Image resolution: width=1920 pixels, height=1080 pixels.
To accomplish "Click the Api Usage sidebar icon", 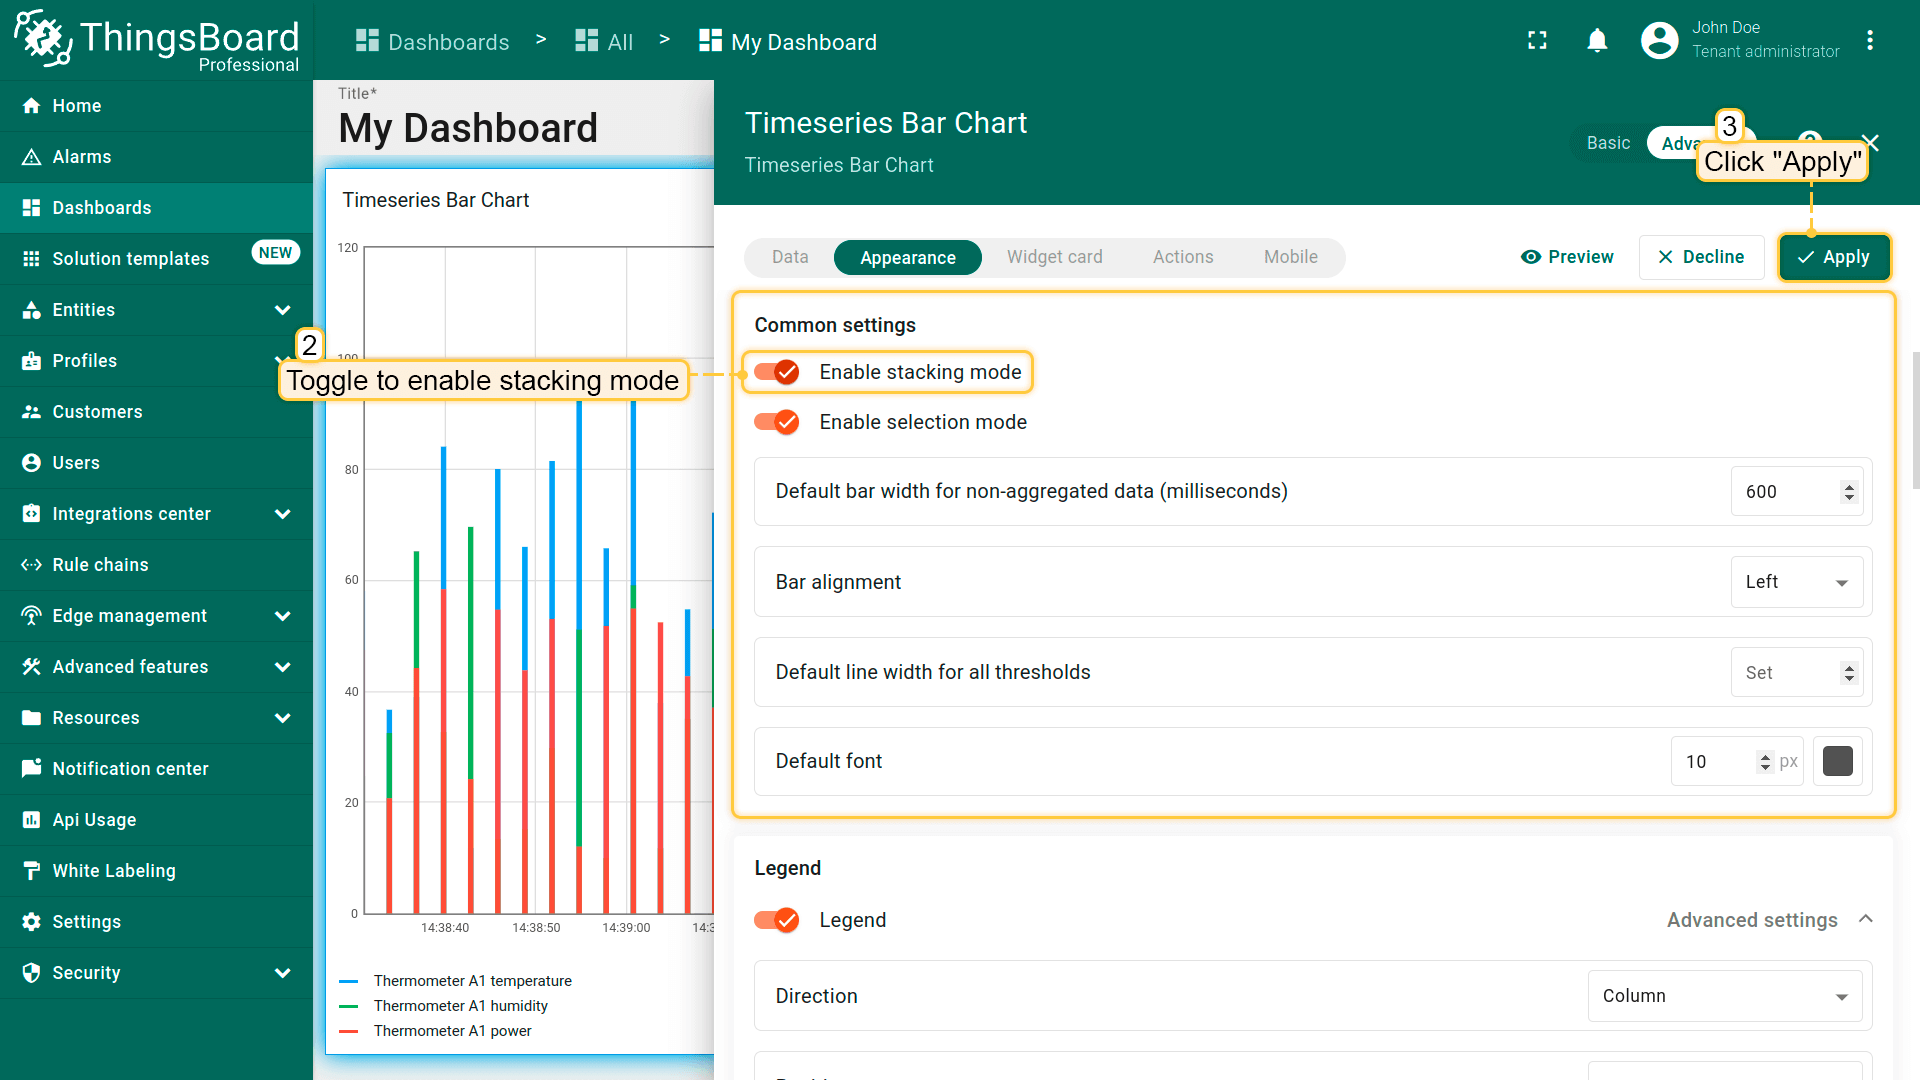I will pos(31,820).
